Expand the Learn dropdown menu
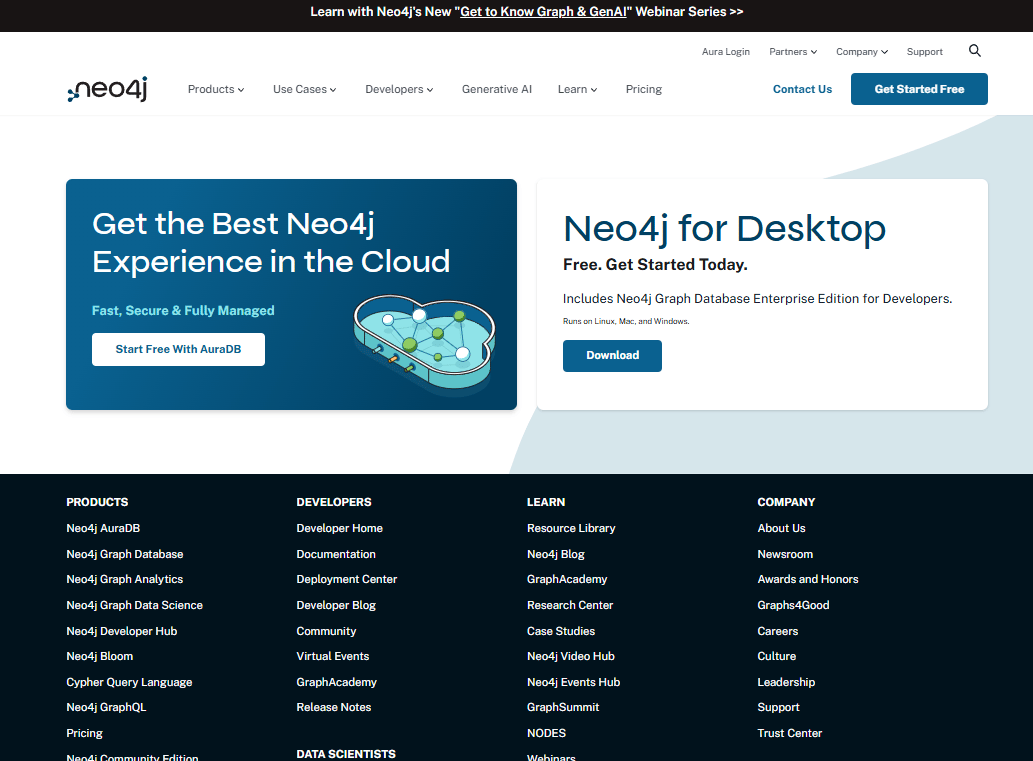This screenshot has height=761, width=1033. tap(577, 89)
